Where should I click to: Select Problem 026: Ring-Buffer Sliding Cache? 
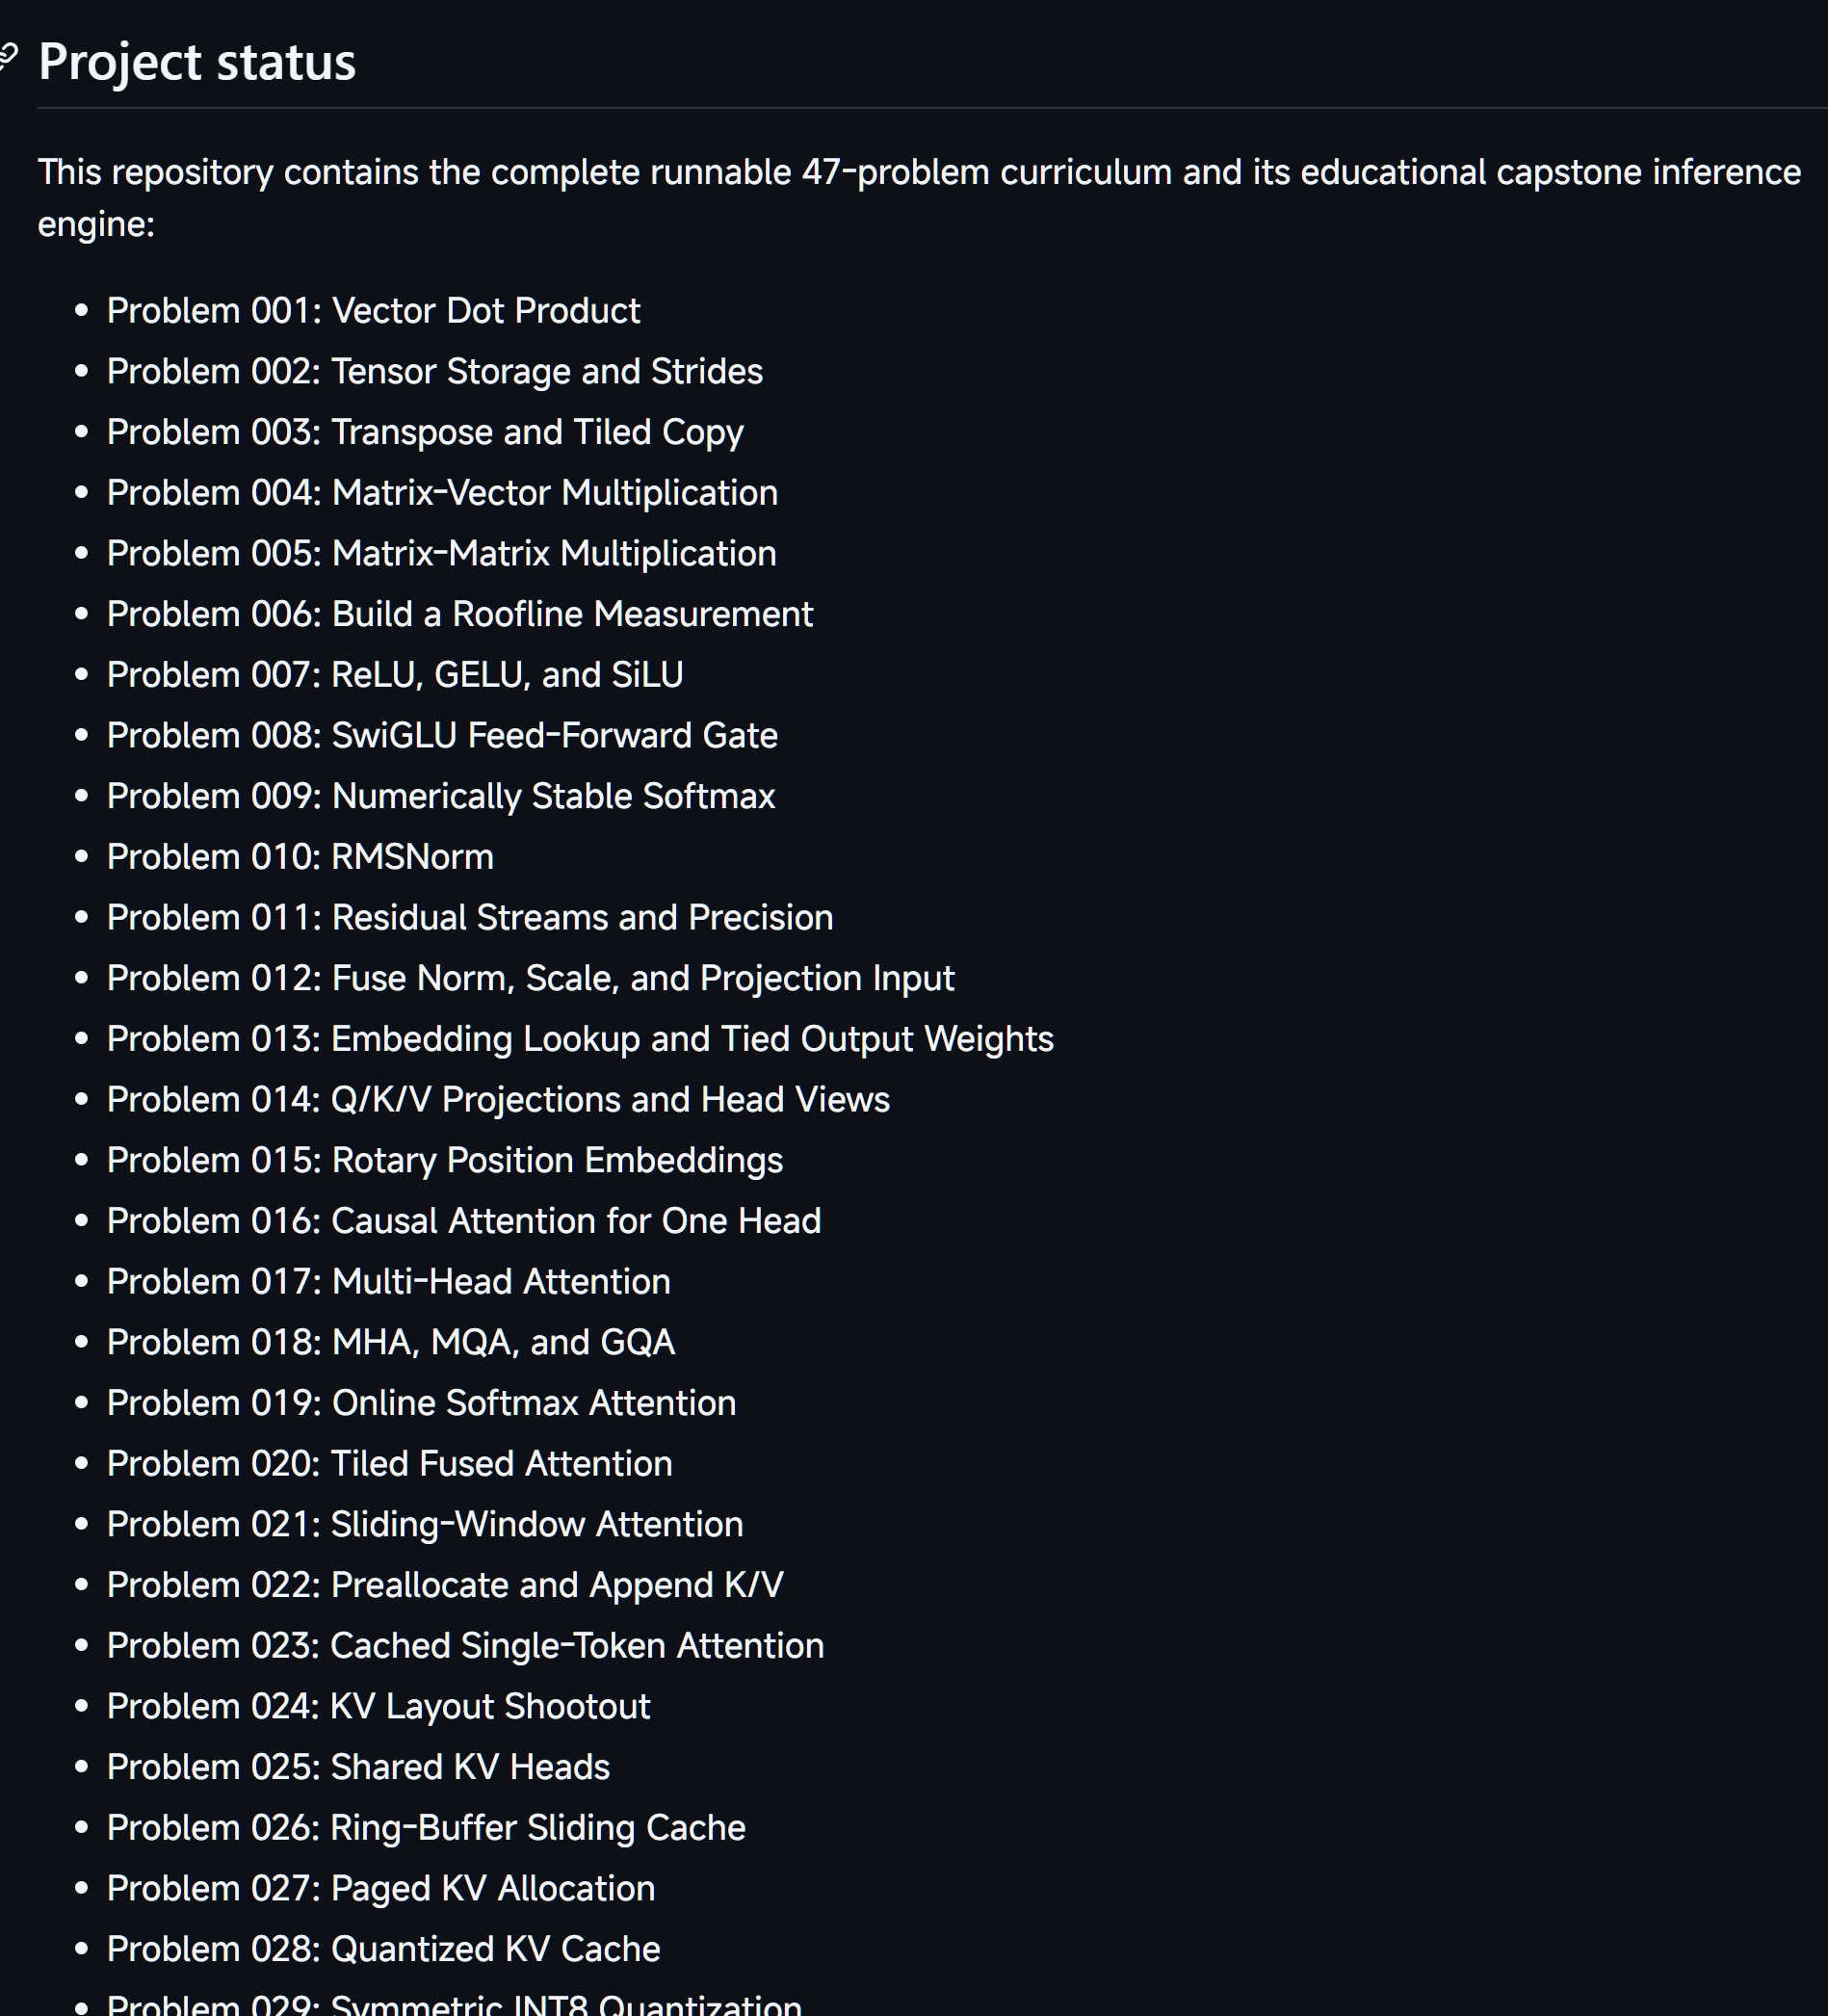426,1827
